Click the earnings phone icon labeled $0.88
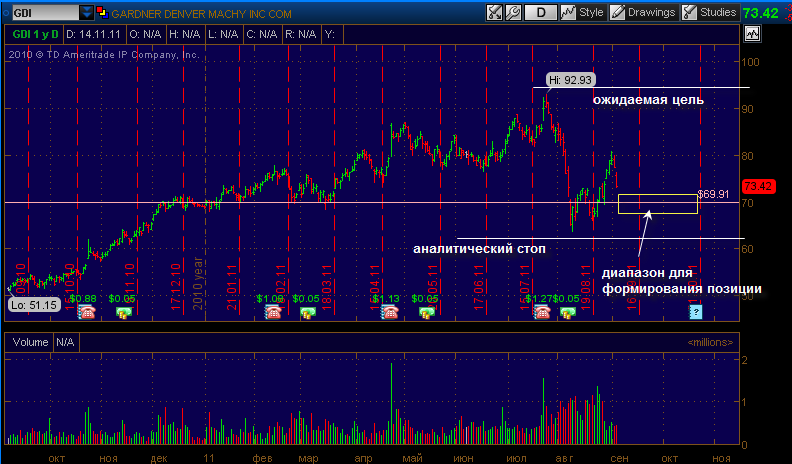Image resolution: width=792 pixels, height=464 pixels. click(x=87, y=313)
